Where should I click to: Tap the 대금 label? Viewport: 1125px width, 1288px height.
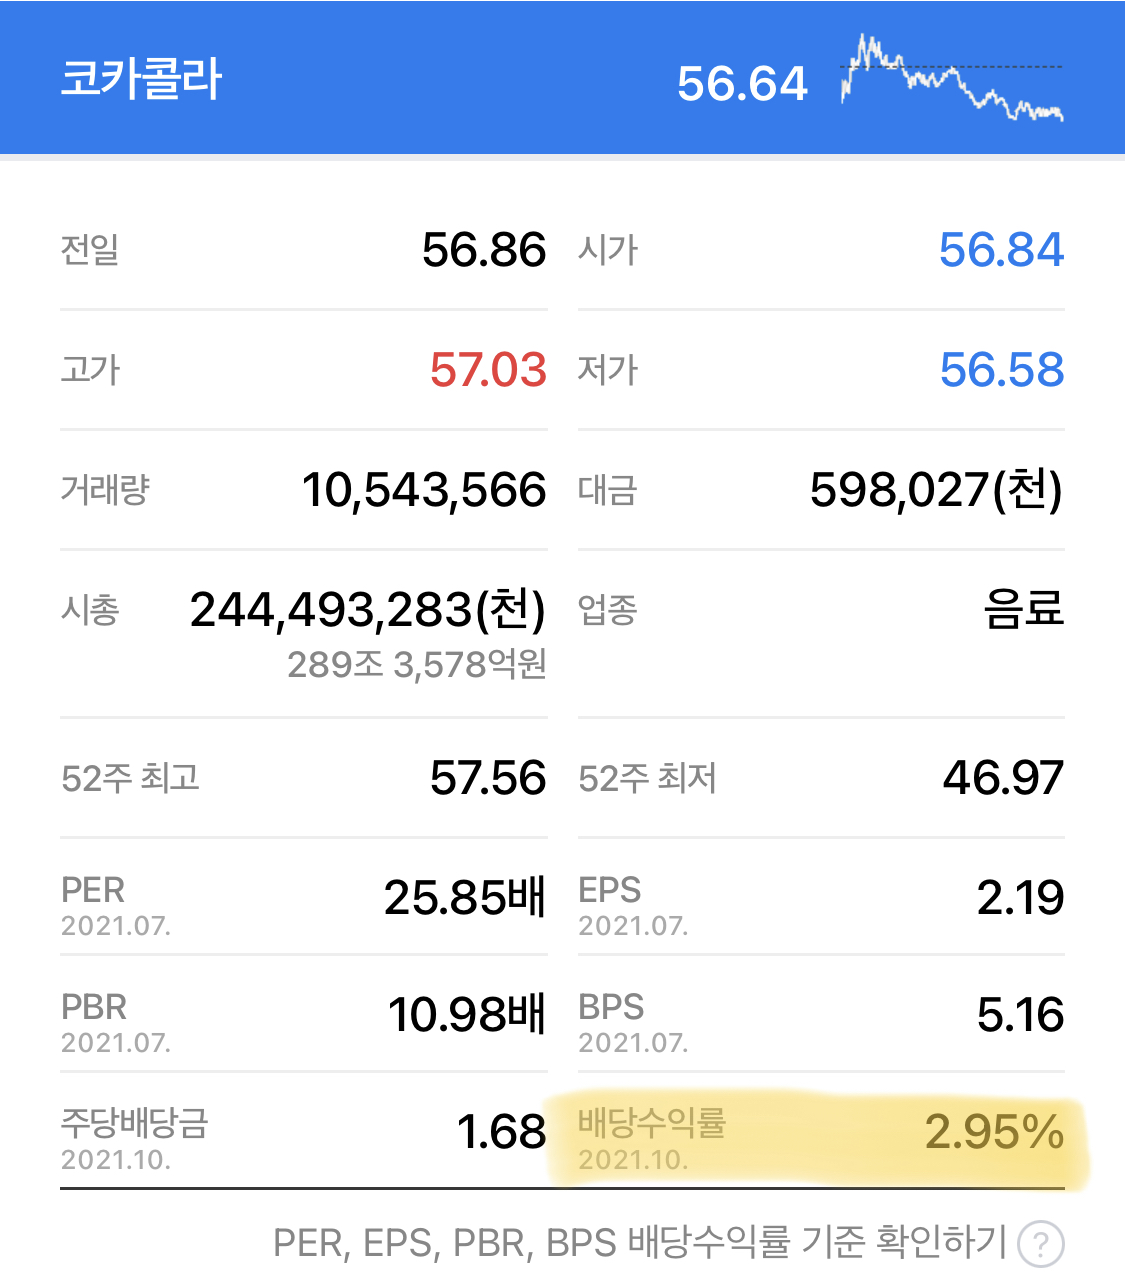(607, 490)
